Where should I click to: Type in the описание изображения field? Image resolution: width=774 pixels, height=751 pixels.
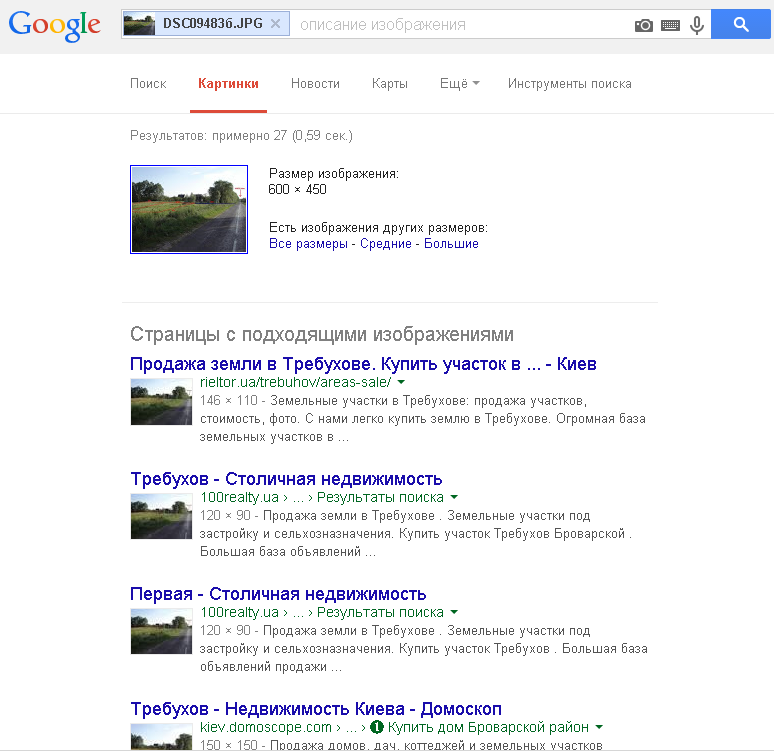tap(460, 25)
